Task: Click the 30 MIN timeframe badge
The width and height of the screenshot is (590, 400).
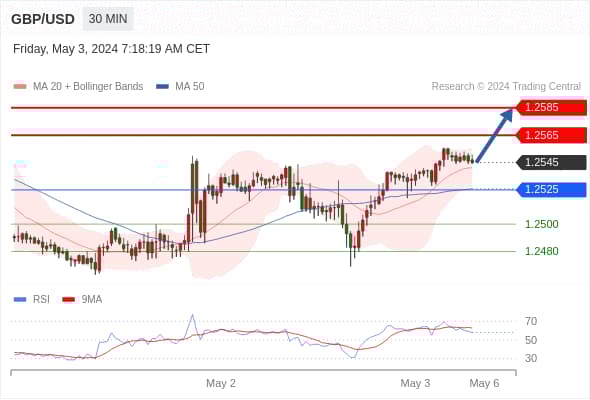Action: 108,18
